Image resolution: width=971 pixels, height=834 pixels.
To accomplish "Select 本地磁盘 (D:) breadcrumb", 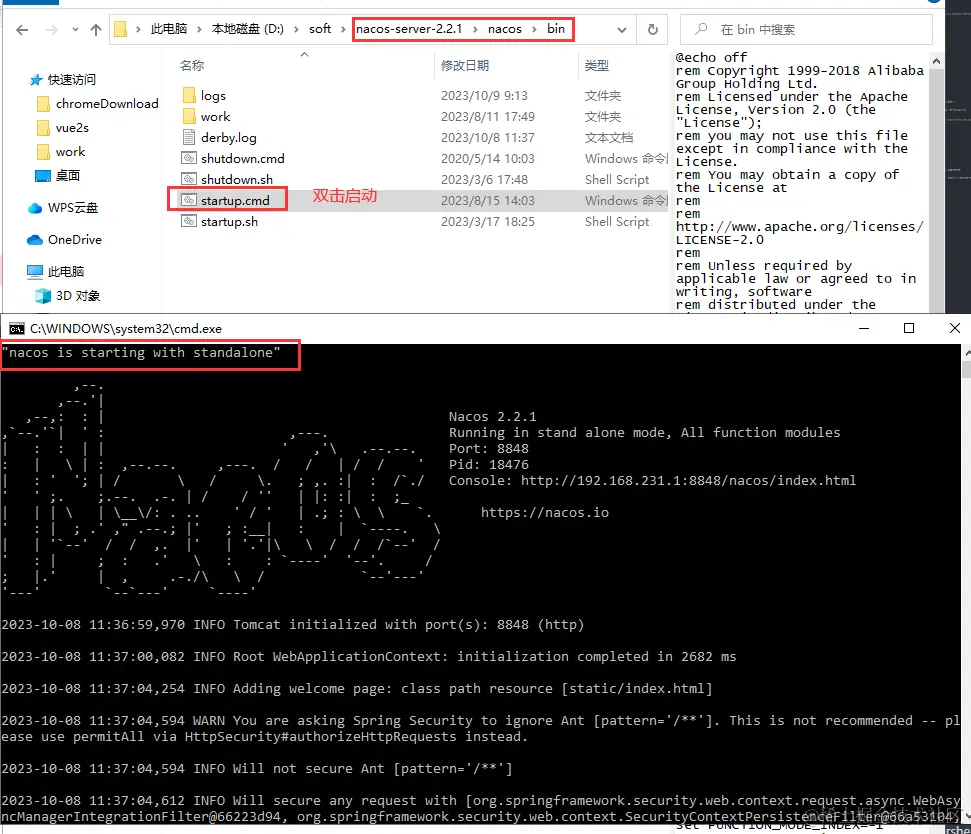I will tap(247, 29).
